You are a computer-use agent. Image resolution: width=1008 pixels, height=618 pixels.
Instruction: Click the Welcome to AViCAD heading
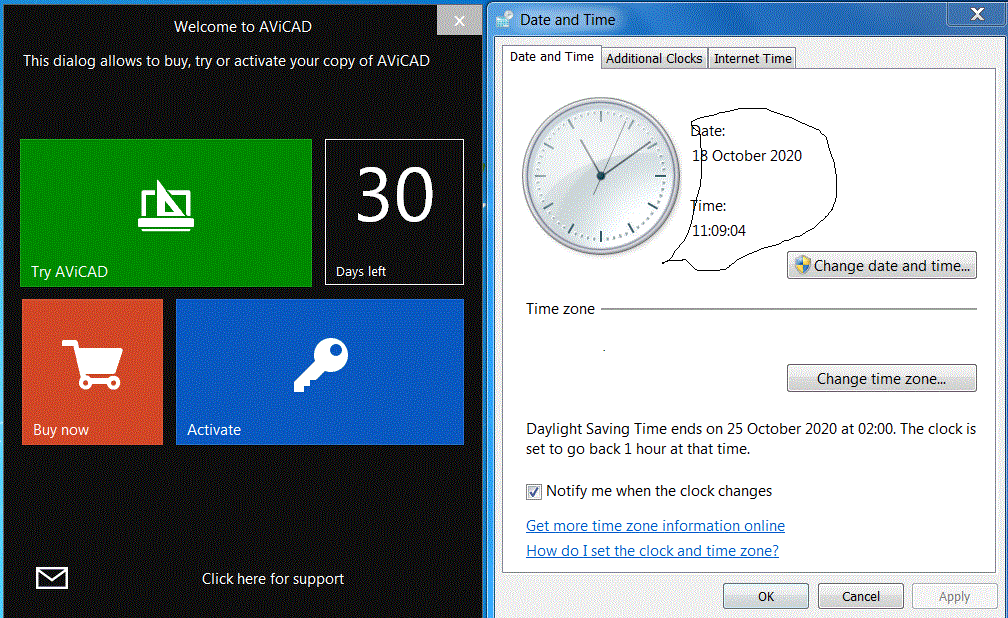tap(242, 27)
